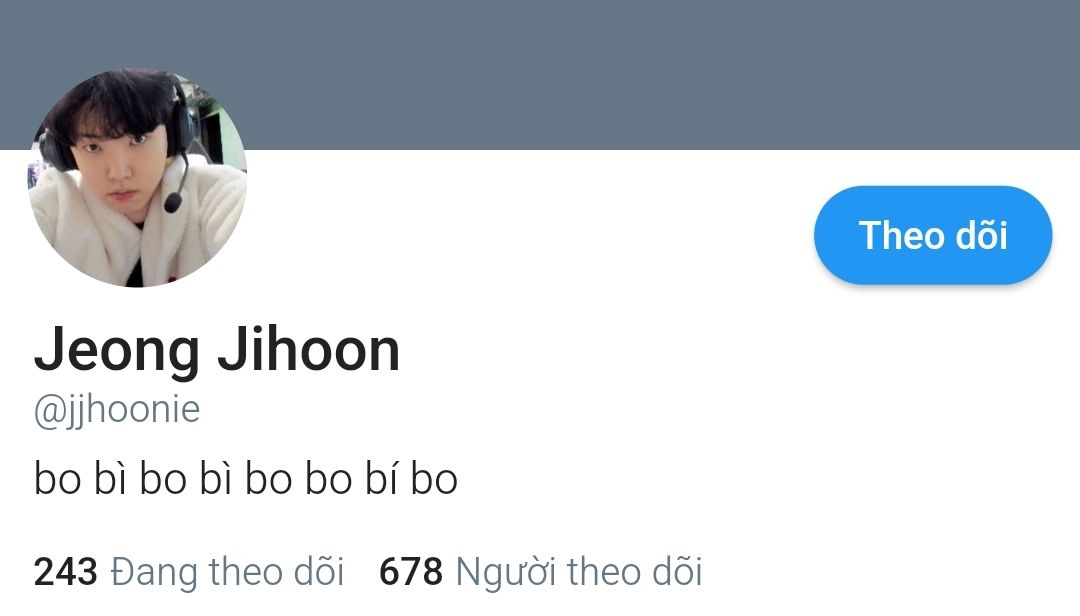Select the Đang theo dõi label
This screenshot has width=1080, height=616.
(227, 571)
